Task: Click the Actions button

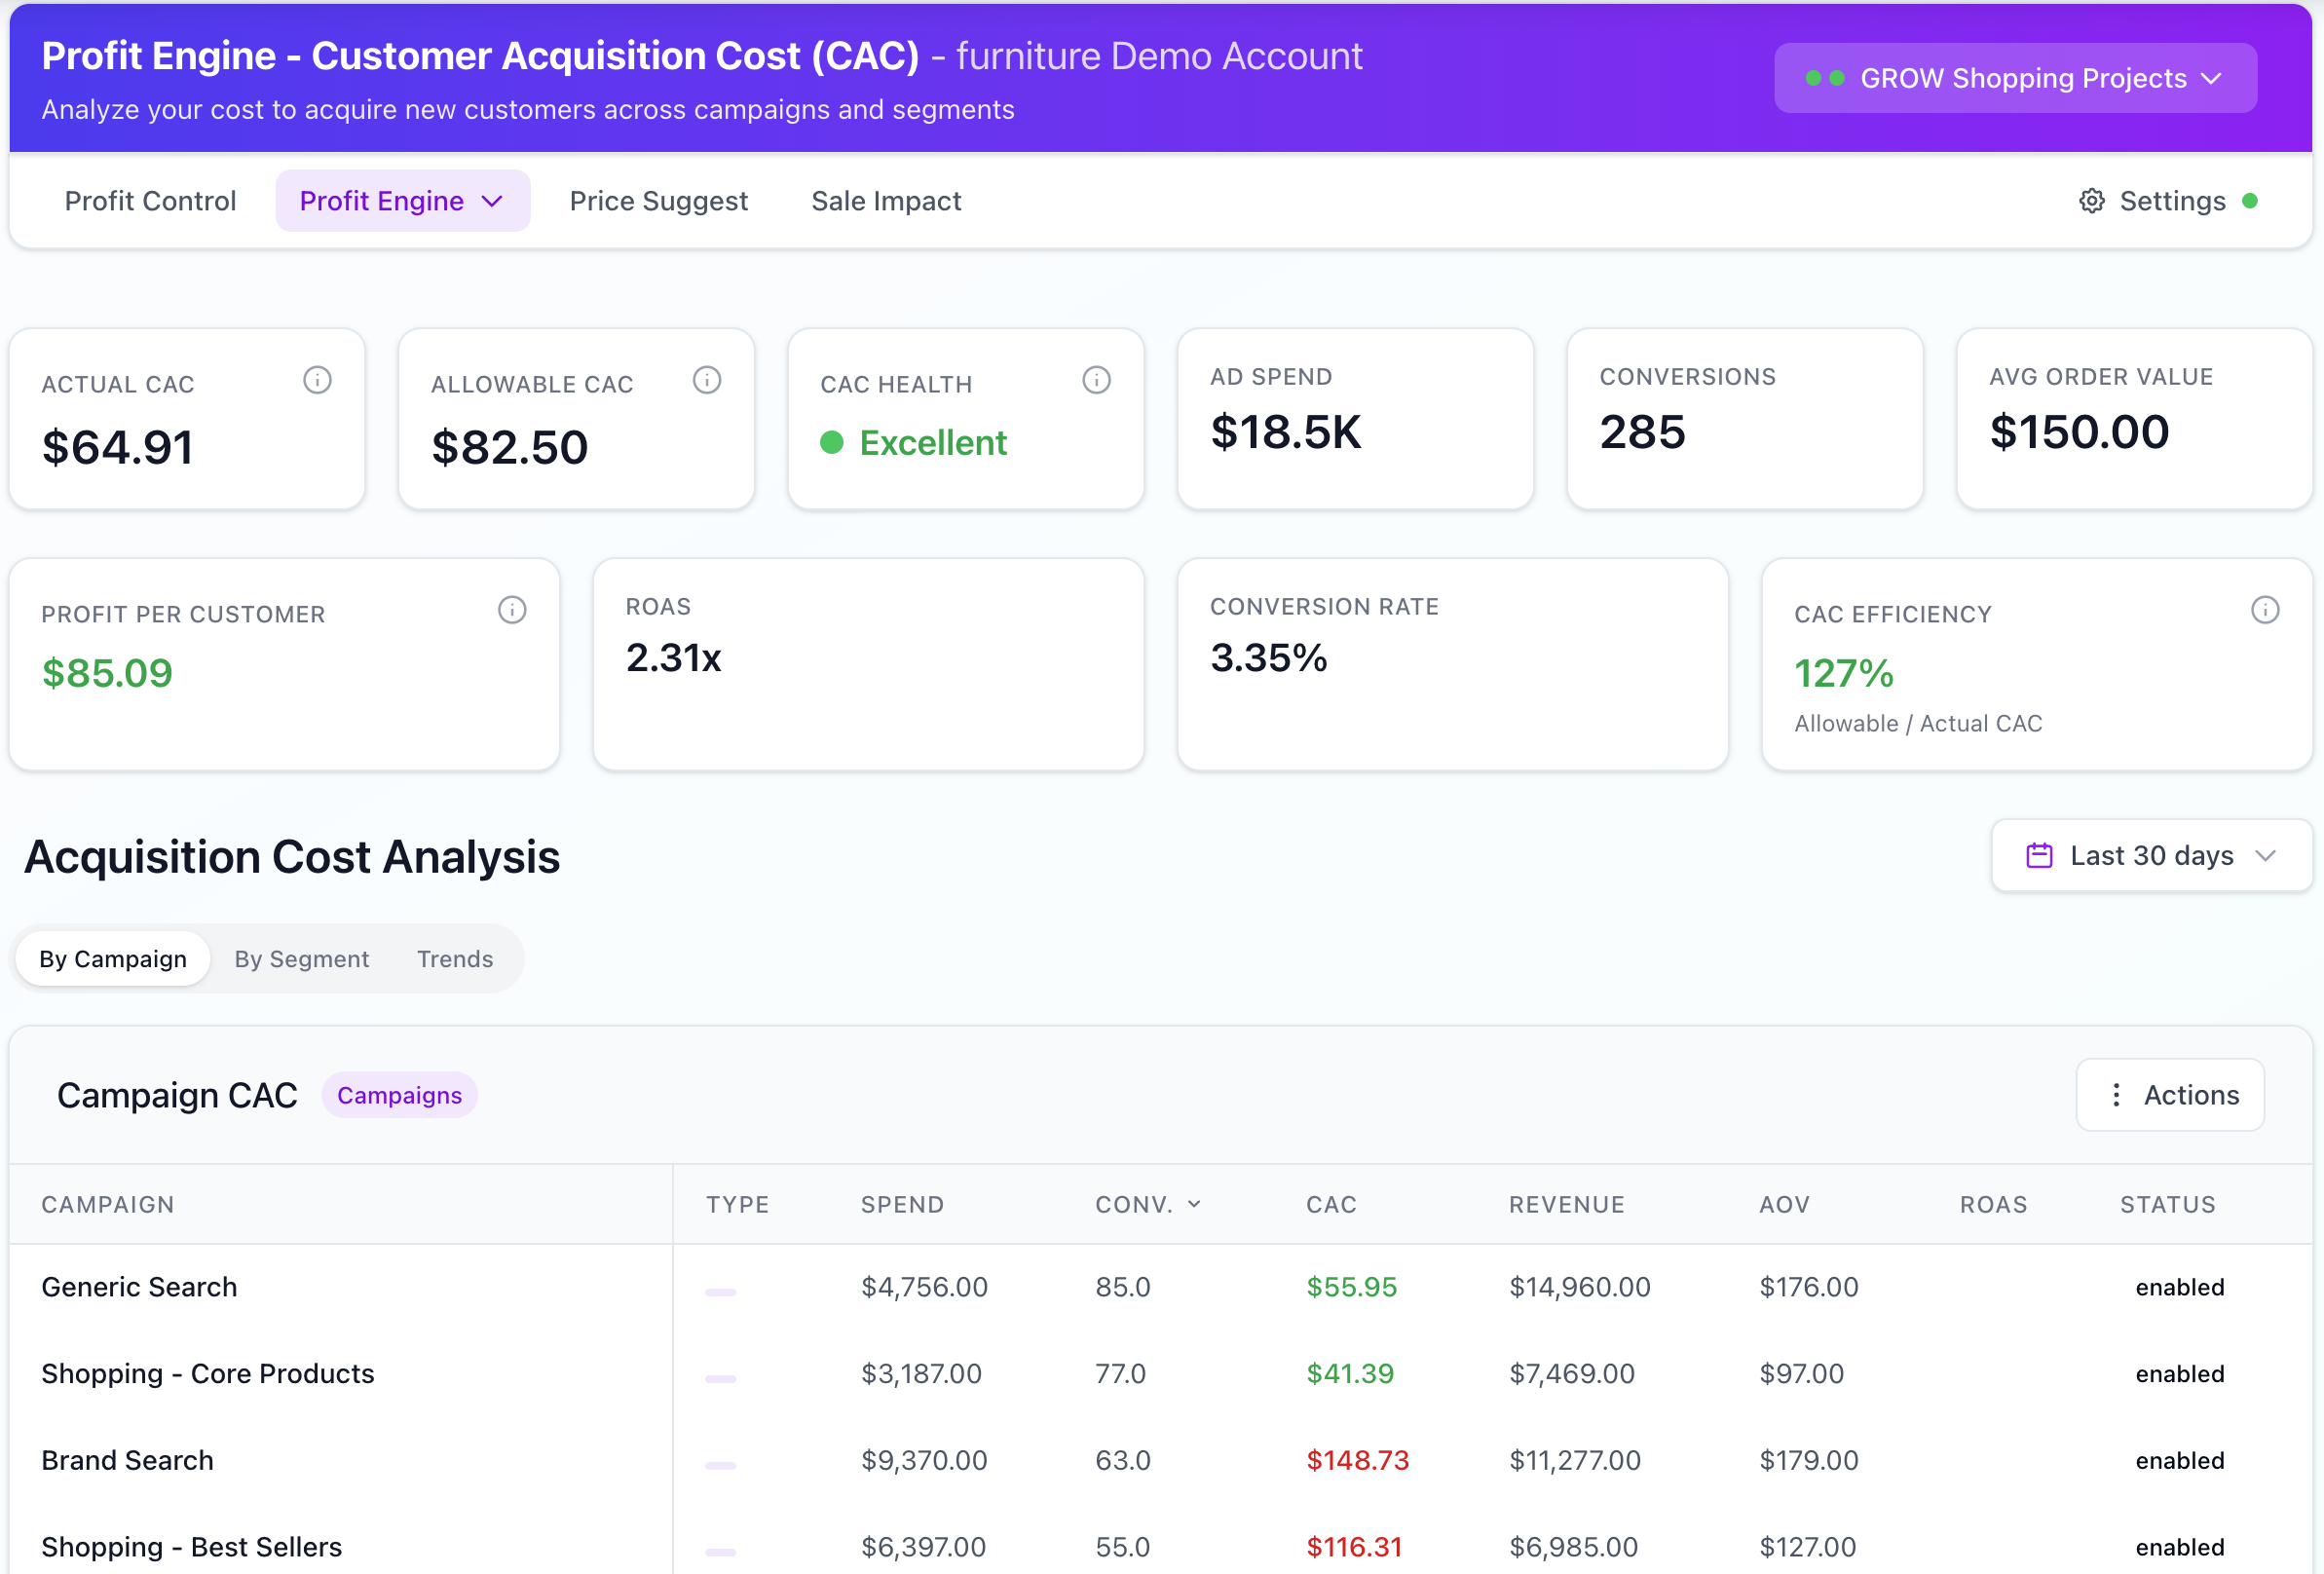Action: tap(2170, 1094)
